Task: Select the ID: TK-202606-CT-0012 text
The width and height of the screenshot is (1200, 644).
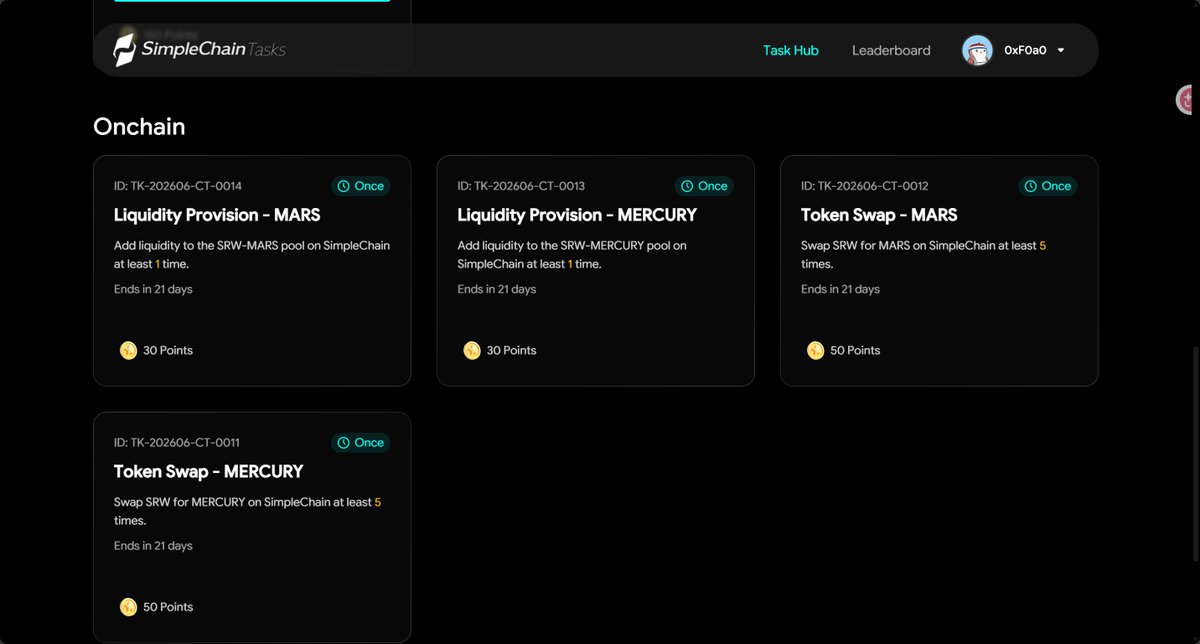Action: click(865, 186)
